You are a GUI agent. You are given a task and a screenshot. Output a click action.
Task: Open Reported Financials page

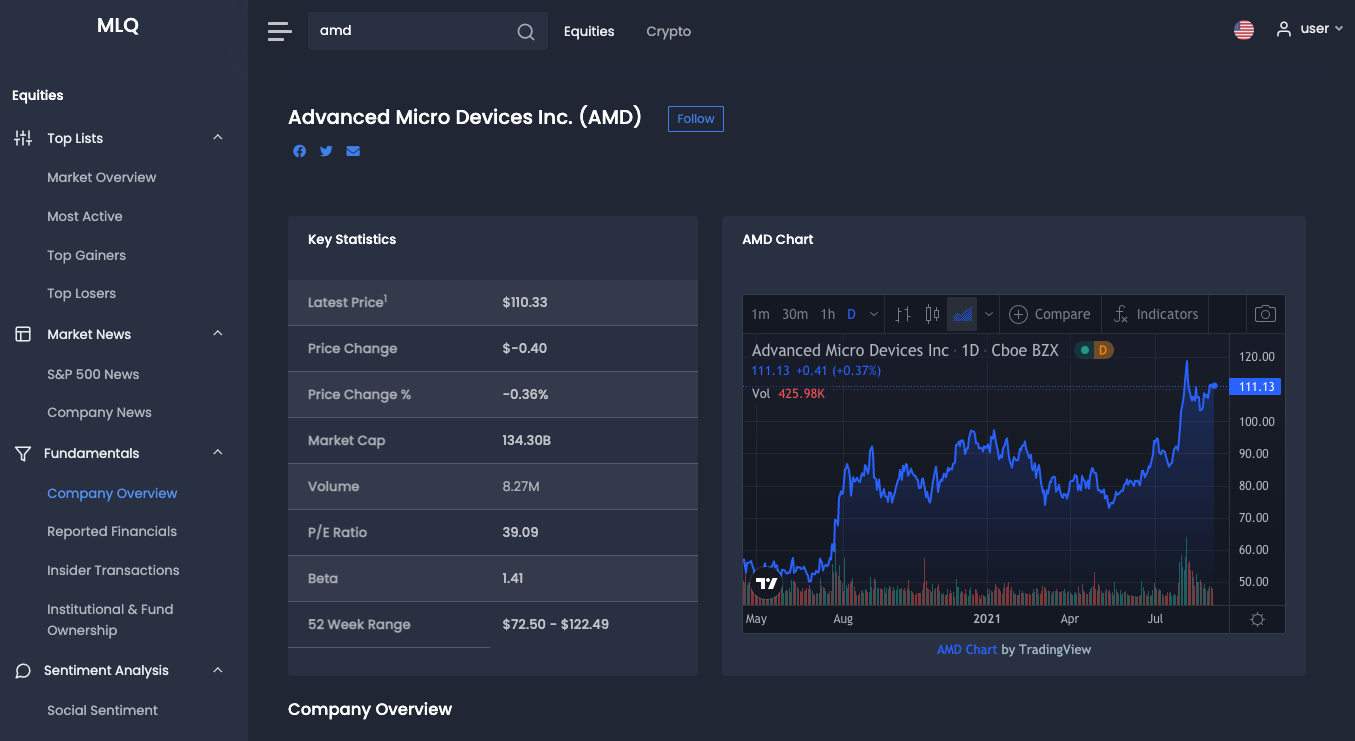(112, 531)
